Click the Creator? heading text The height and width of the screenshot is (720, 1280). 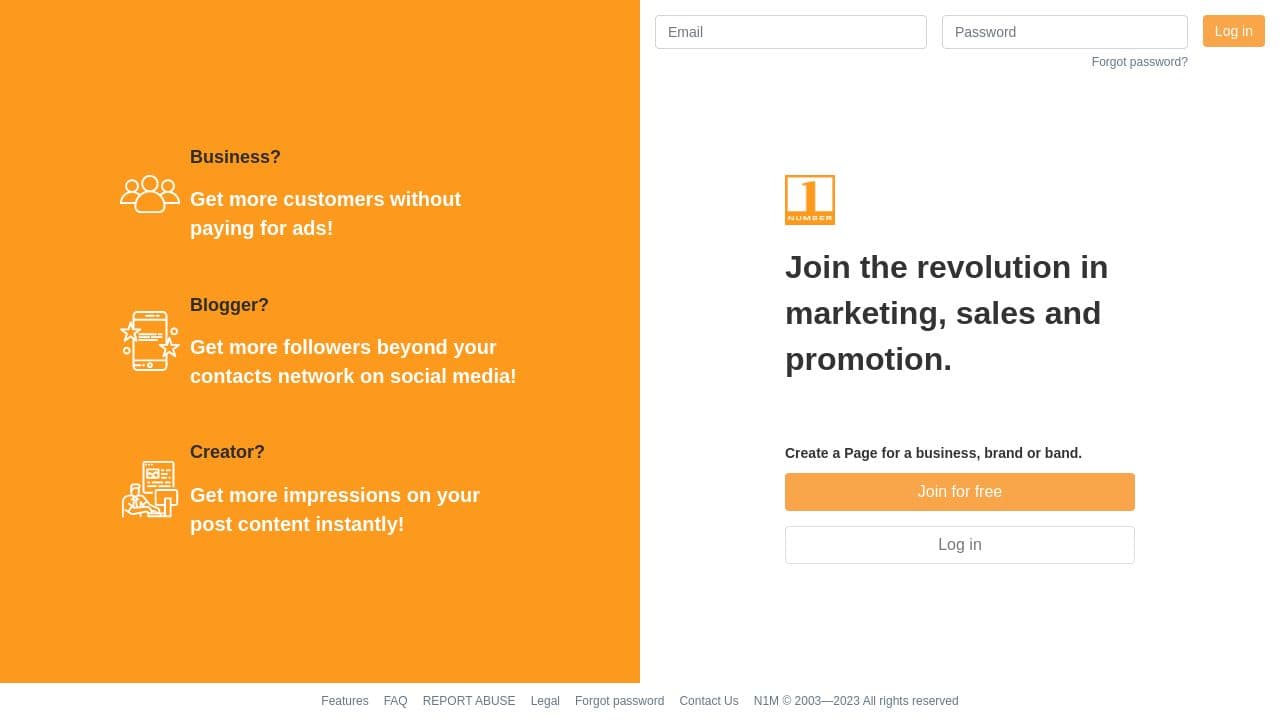[x=227, y=452]
